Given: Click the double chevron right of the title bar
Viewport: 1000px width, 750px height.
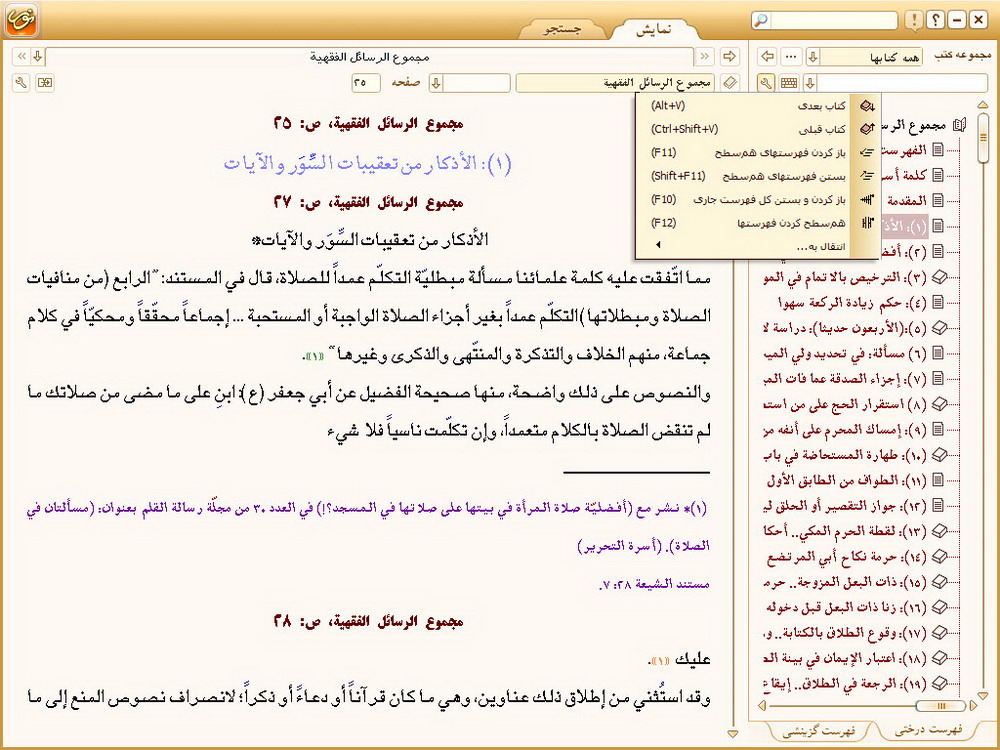Looking at the screenshot, I should tap(705, 57).
